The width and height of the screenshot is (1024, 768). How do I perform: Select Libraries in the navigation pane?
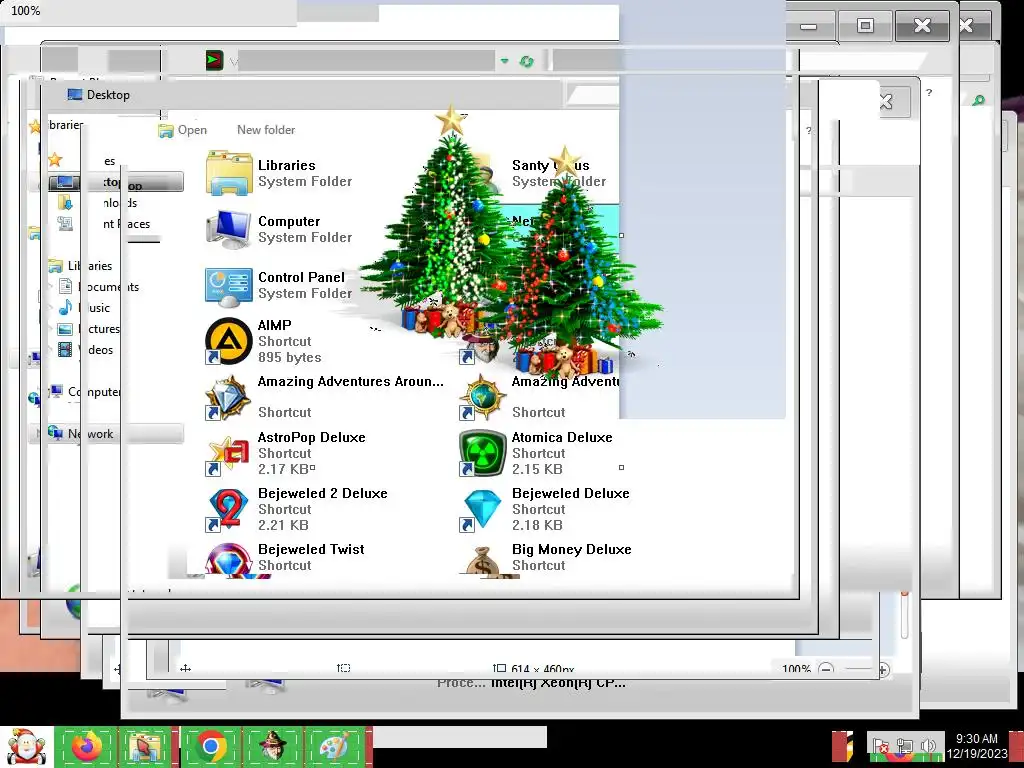pyautogui.click(x=81, y=266)
